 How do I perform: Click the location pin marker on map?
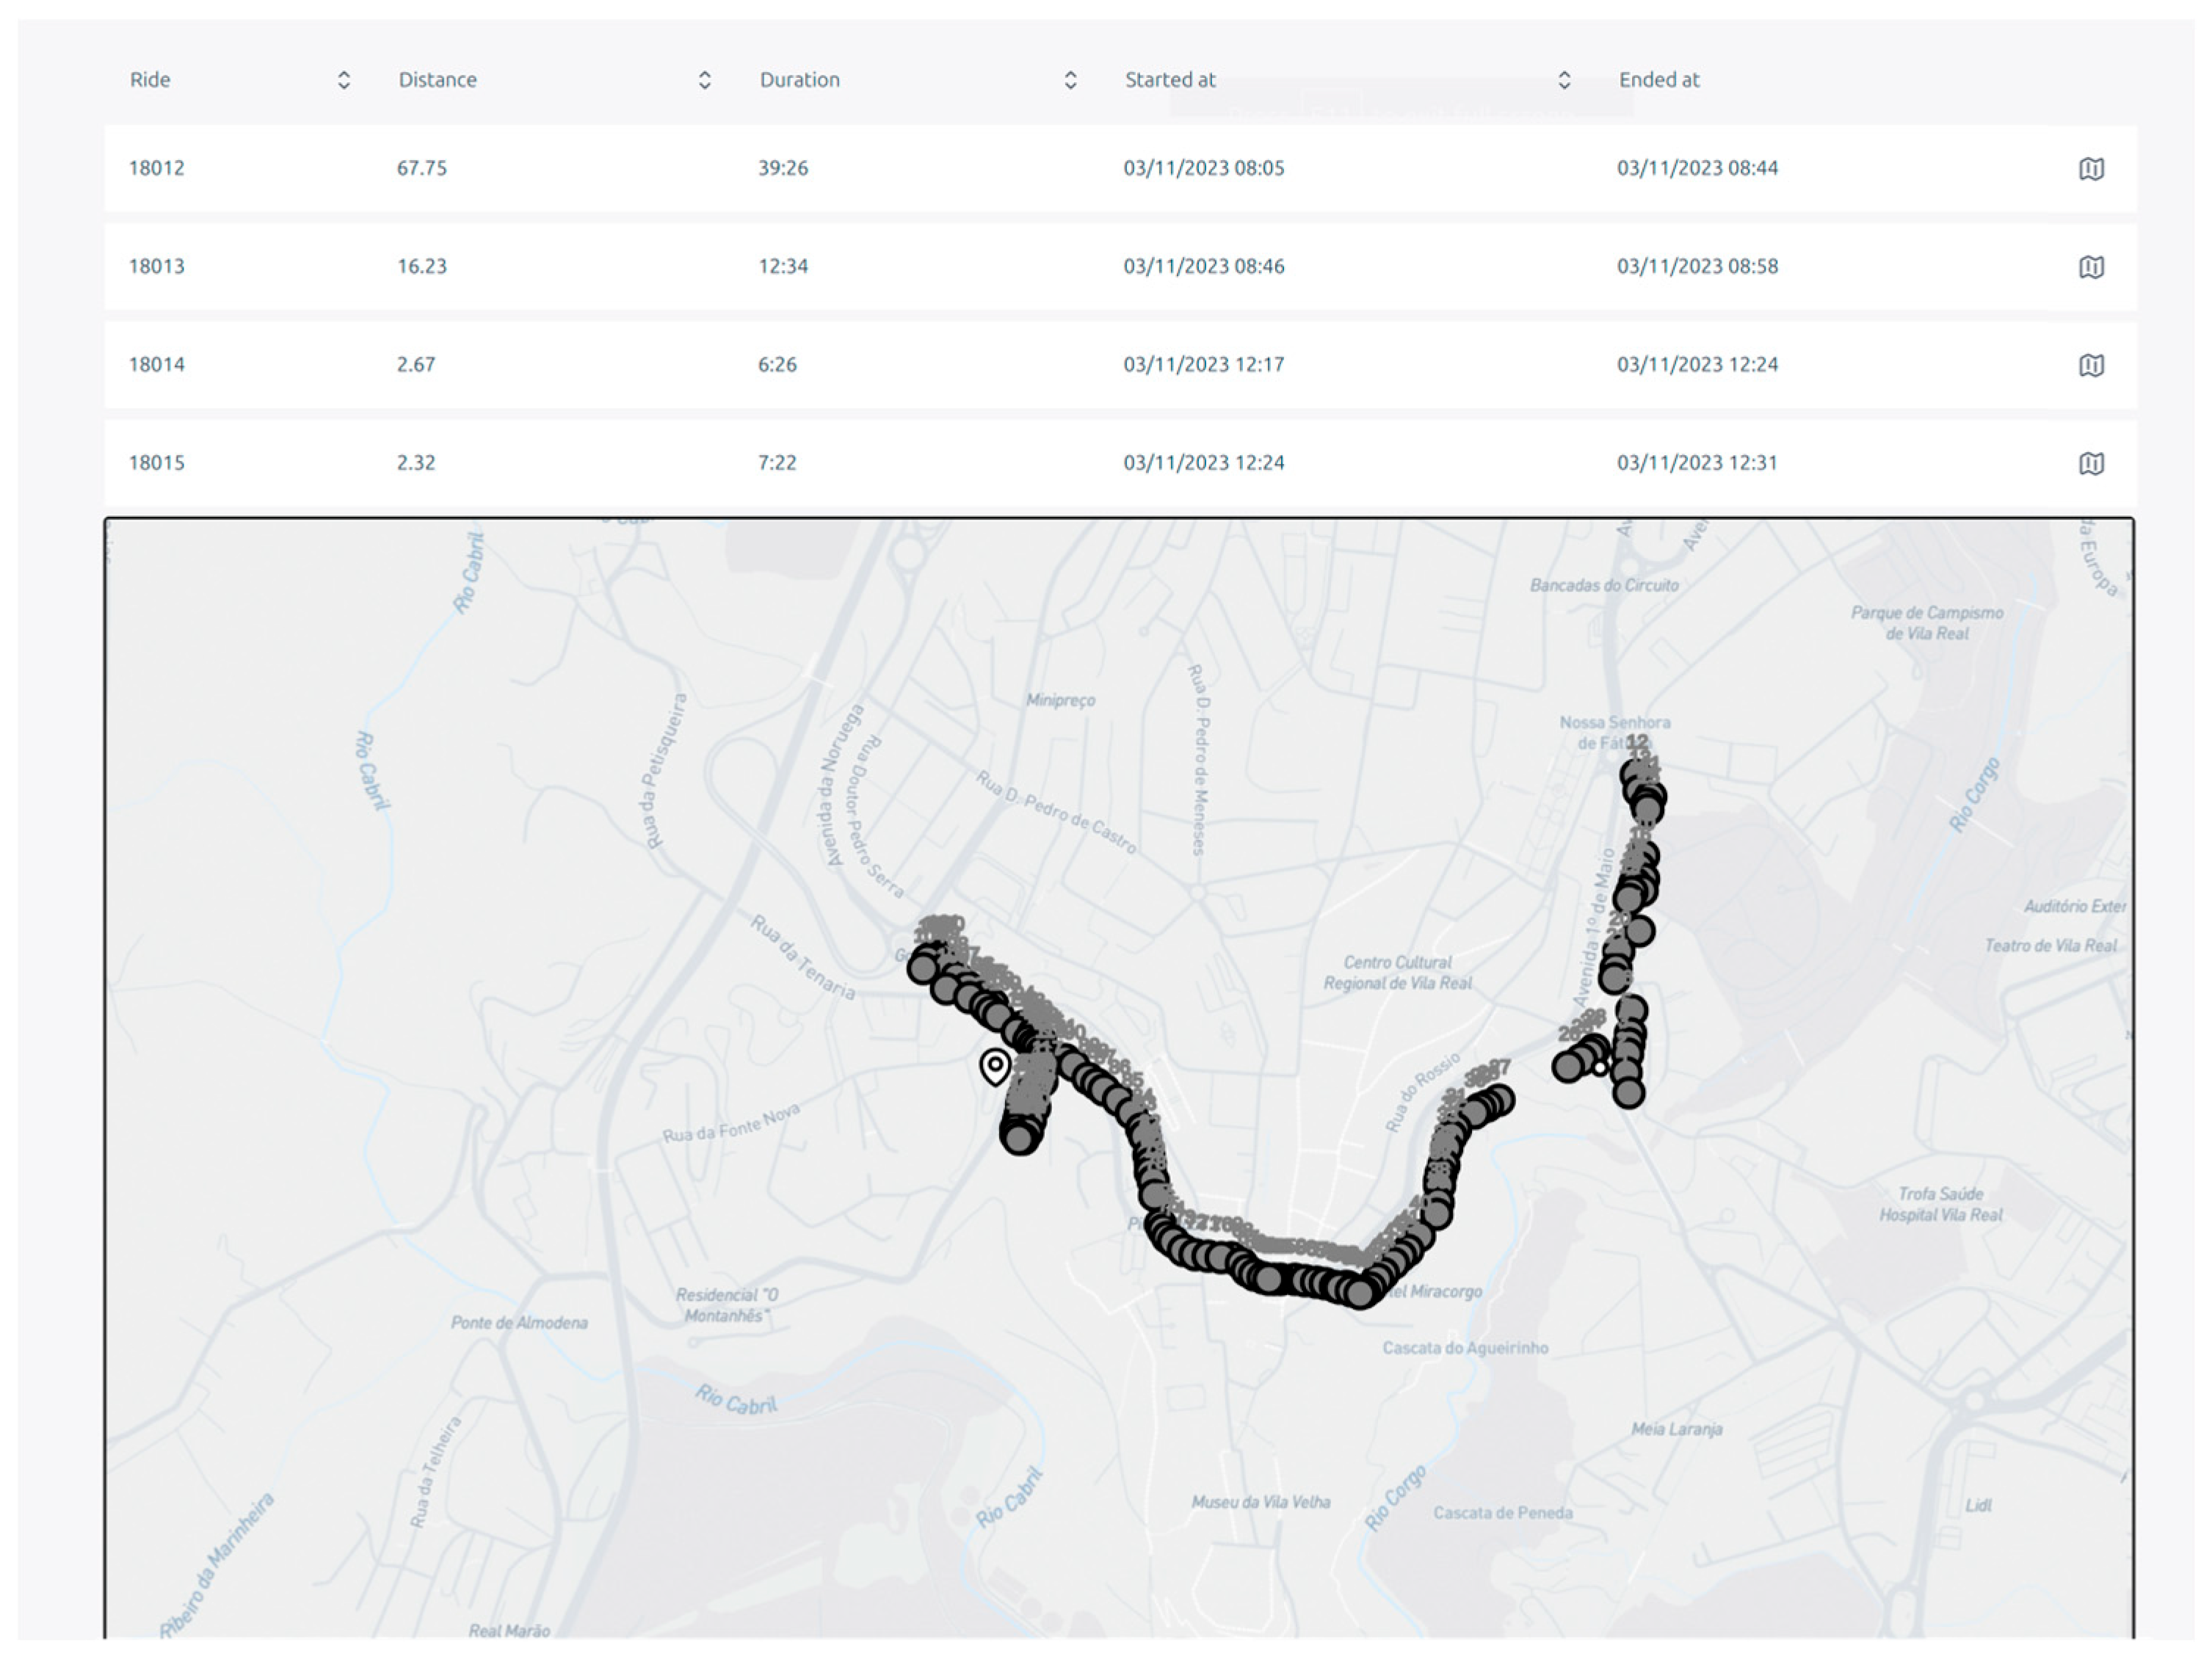click(994, 1066)
